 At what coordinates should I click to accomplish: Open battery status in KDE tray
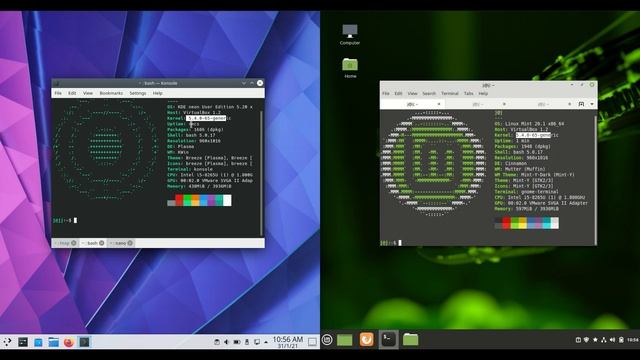point(237,342)
